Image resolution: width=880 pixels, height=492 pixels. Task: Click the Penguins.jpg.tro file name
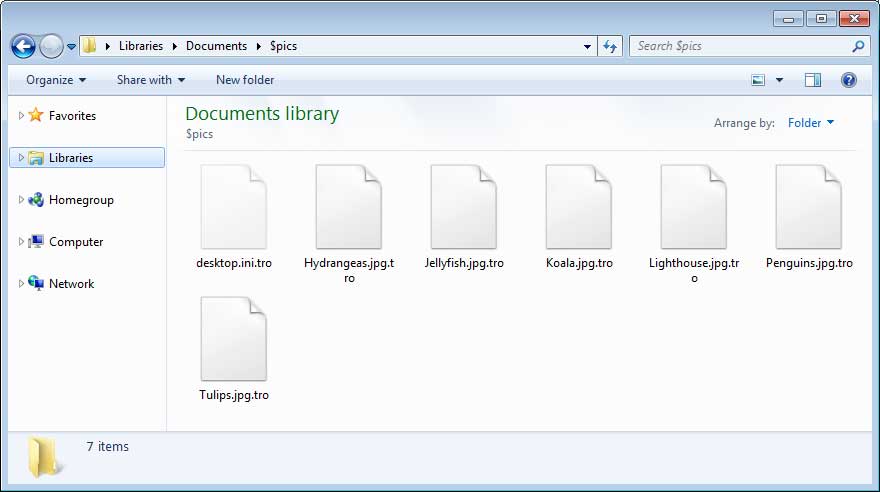click(809, 263)
